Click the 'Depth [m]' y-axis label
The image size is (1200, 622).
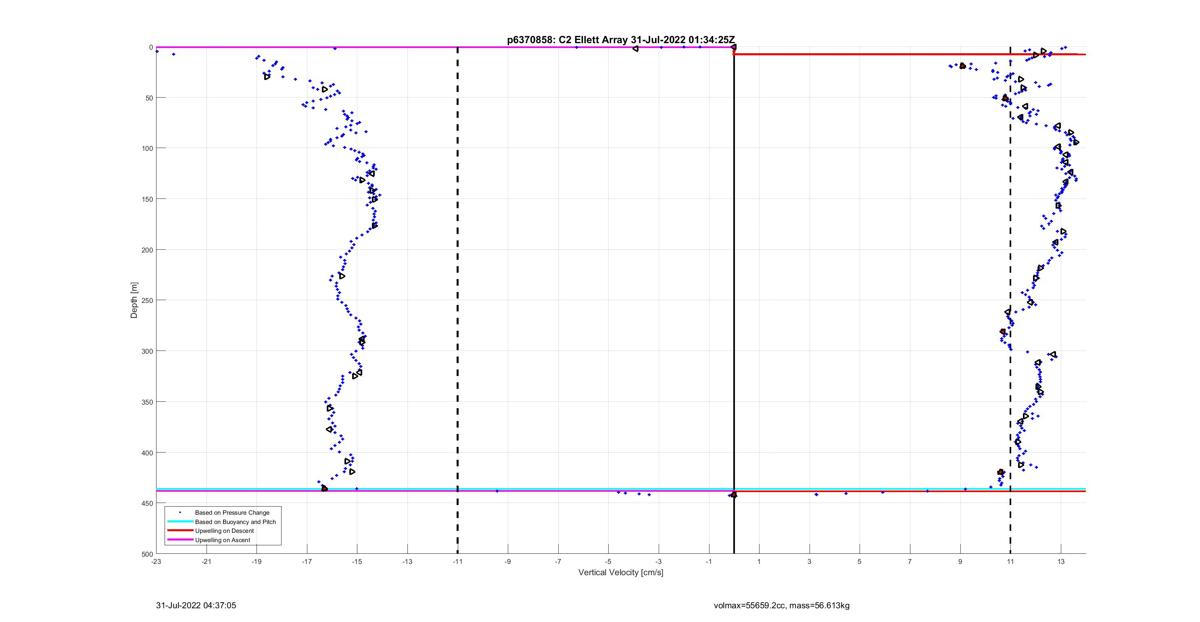(x=133, y=300)
